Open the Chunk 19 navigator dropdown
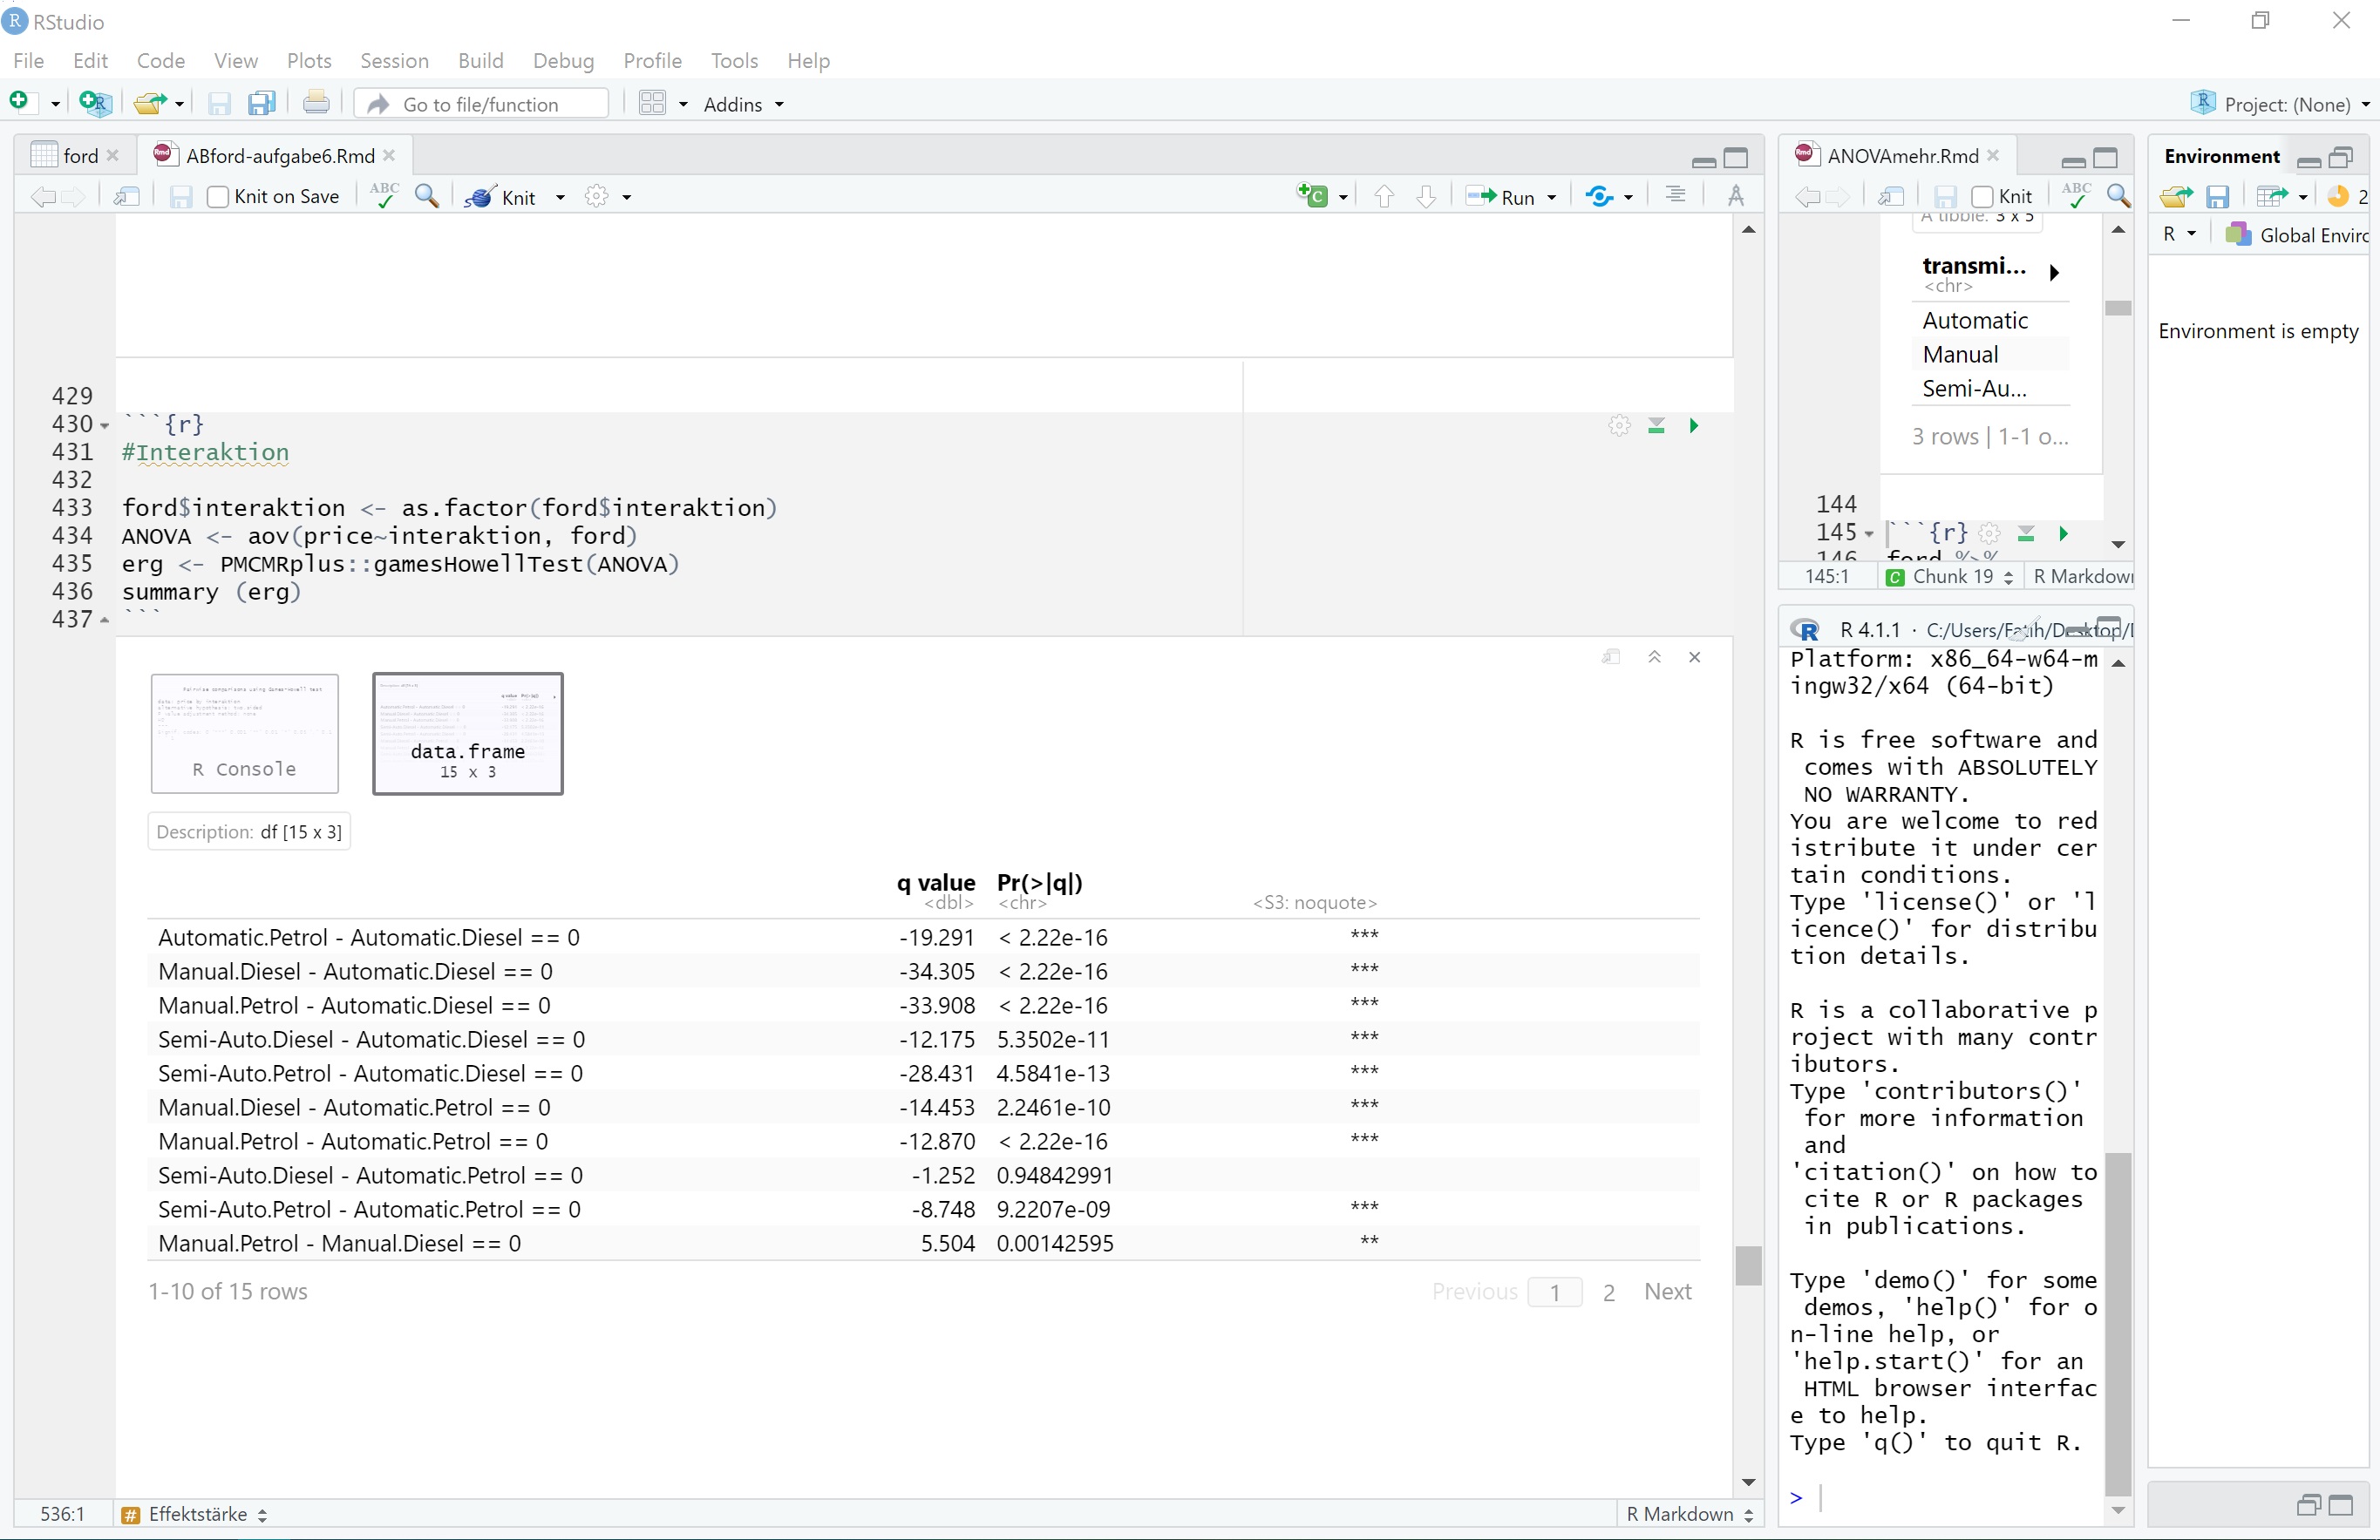This screenshot has height=1540, width=2380. (1949, 576)
